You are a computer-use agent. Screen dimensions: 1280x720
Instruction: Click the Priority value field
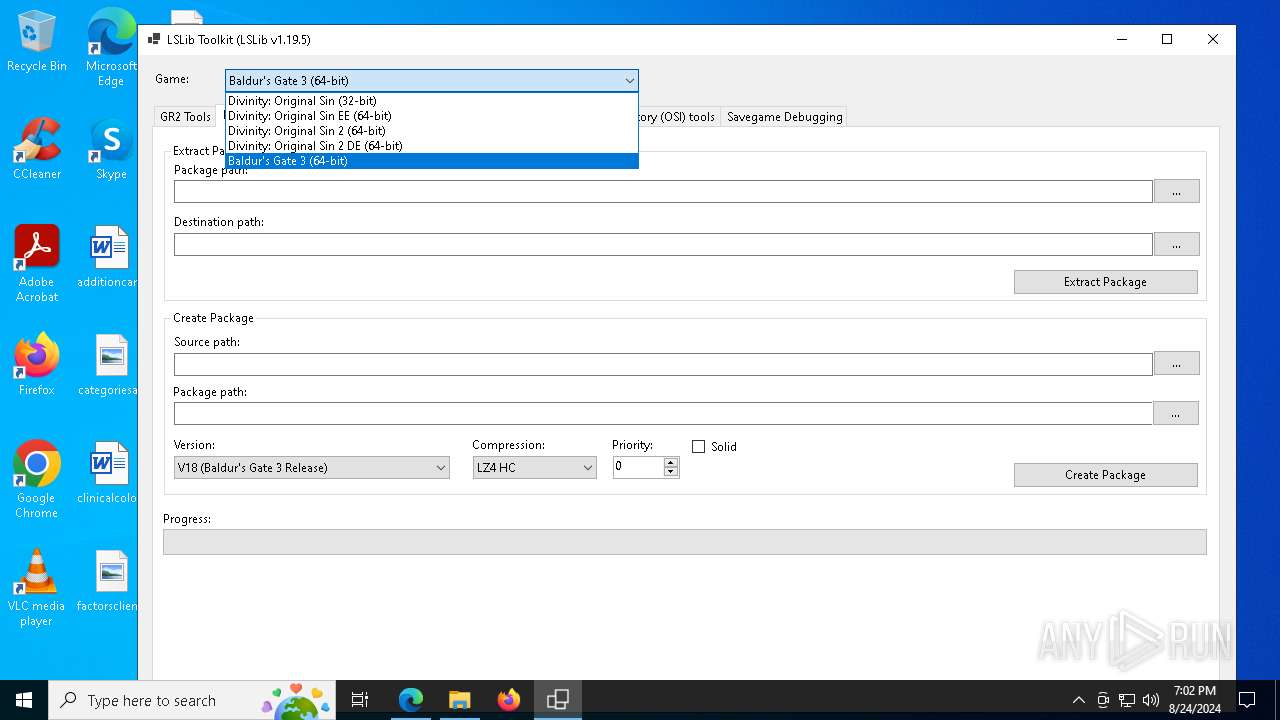click(x=638, y=467)
